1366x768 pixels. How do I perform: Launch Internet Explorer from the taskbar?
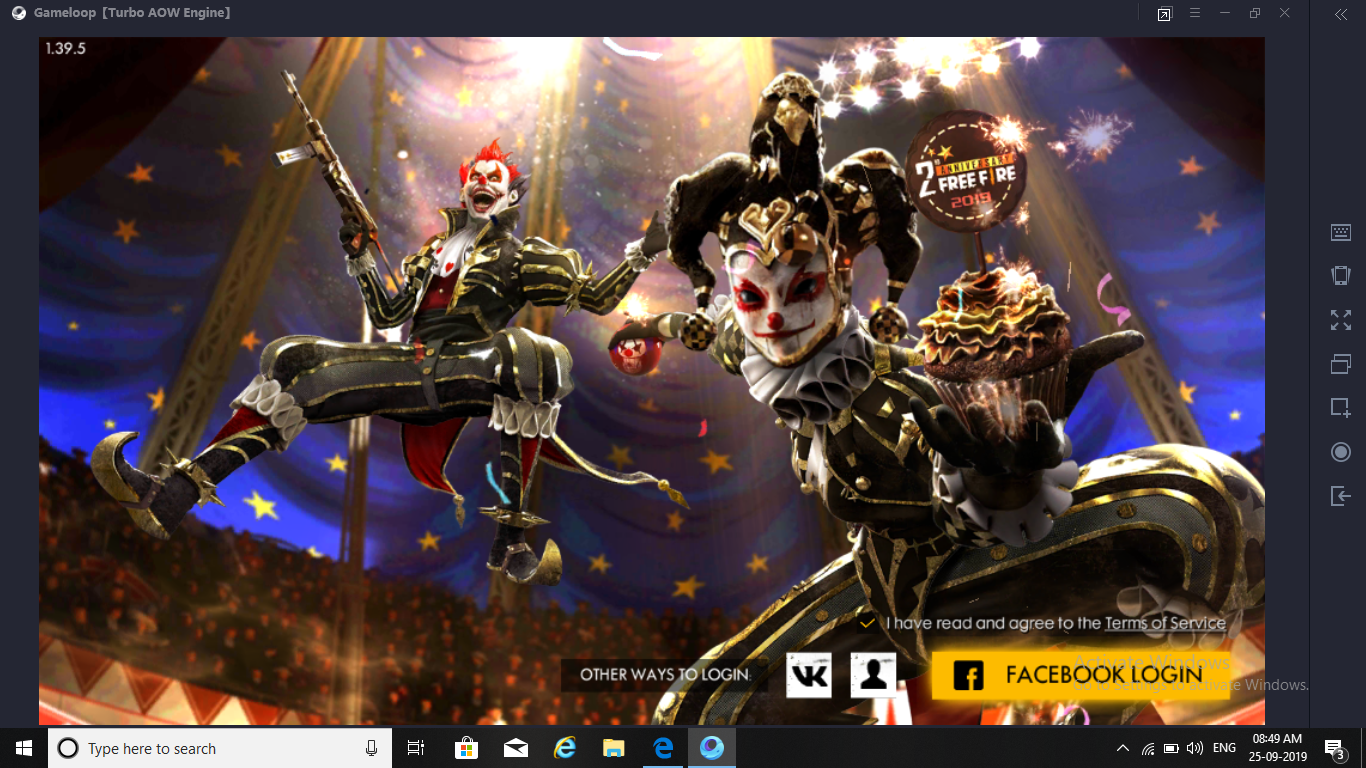[565, 748]
